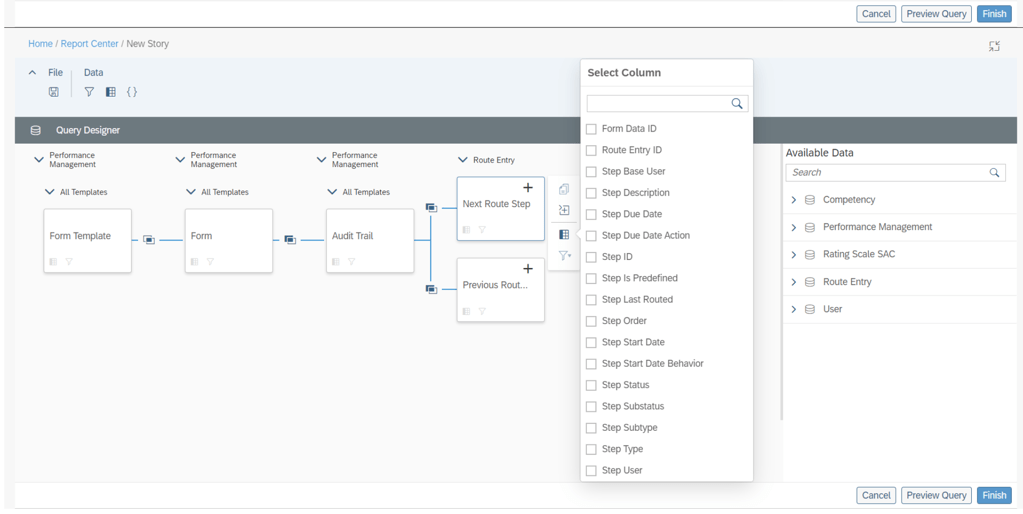This screenshot has width=1023, height=514.
Task: Click the plus icon on Next Route Step
Action: [528, 188]
